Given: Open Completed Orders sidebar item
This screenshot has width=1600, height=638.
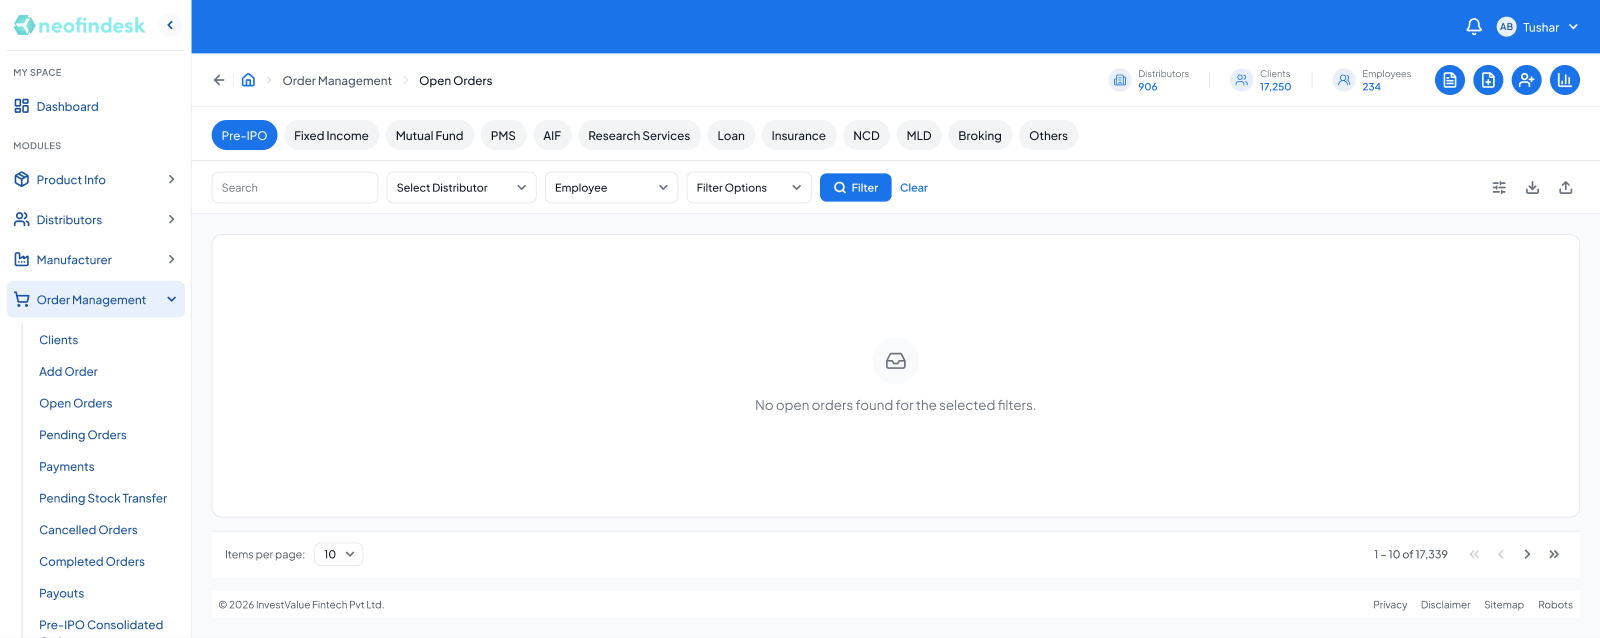Looking at the screenshot, I should [92, 562].
